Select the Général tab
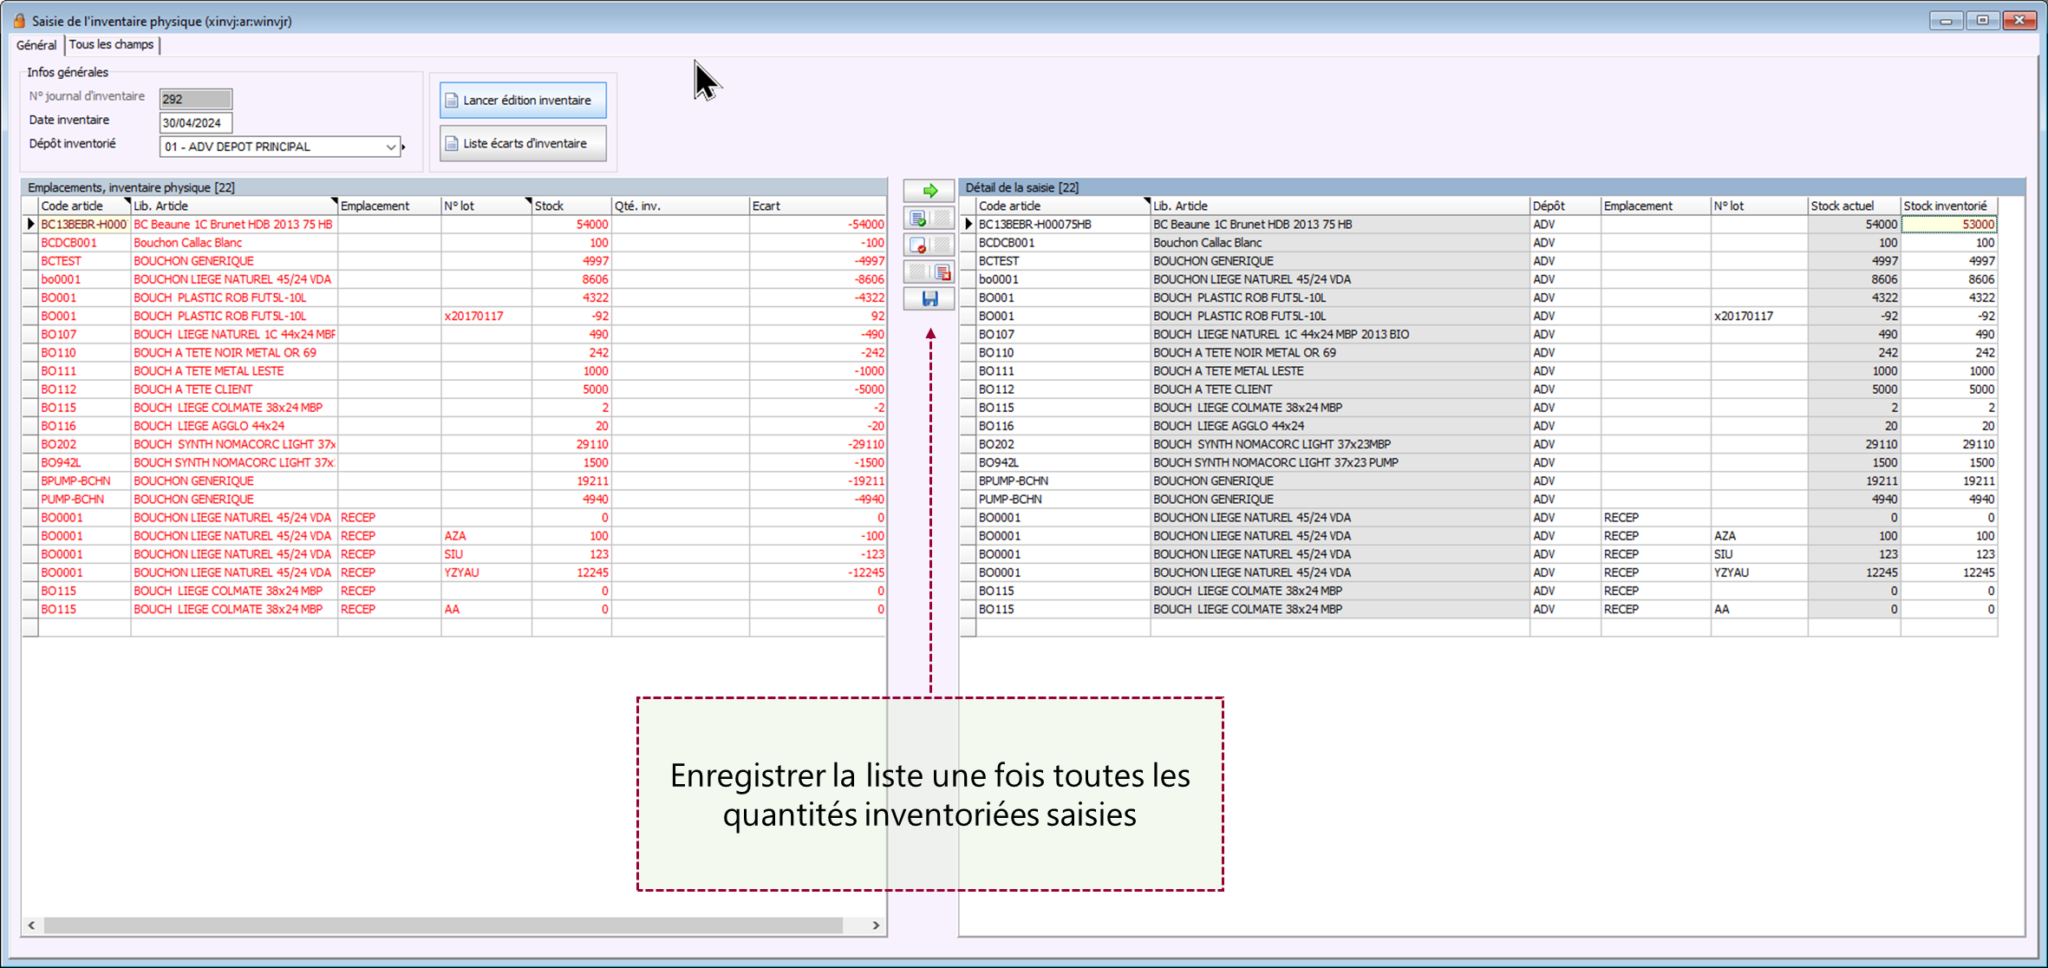2048x968 pixels. [x=36, y=45]
